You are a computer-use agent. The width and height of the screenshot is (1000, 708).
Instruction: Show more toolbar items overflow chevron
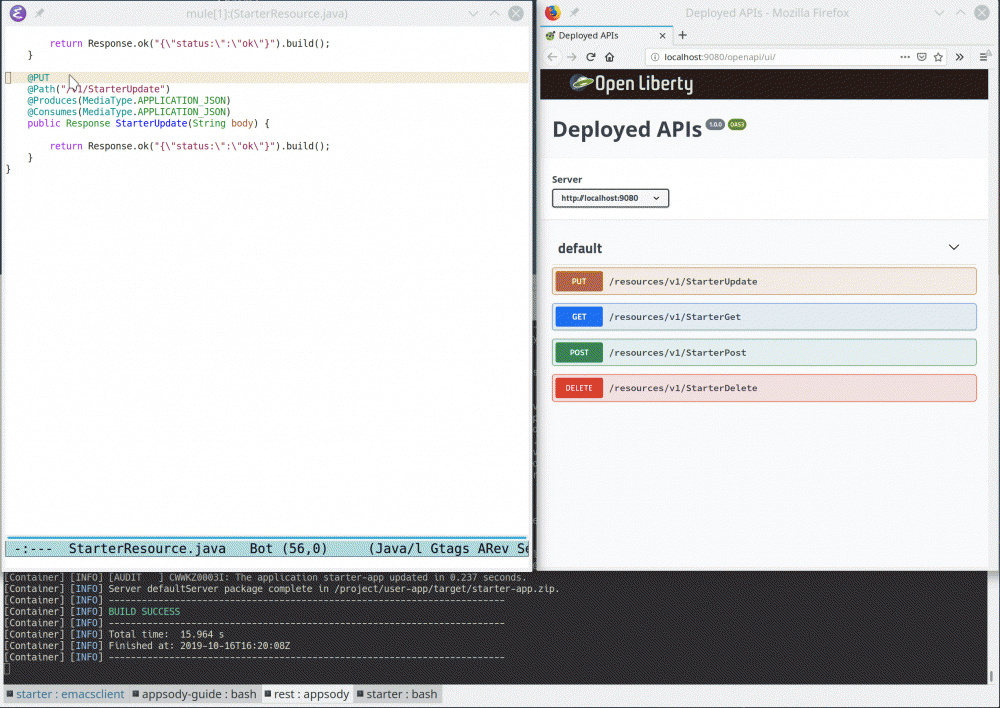point(960,57)
